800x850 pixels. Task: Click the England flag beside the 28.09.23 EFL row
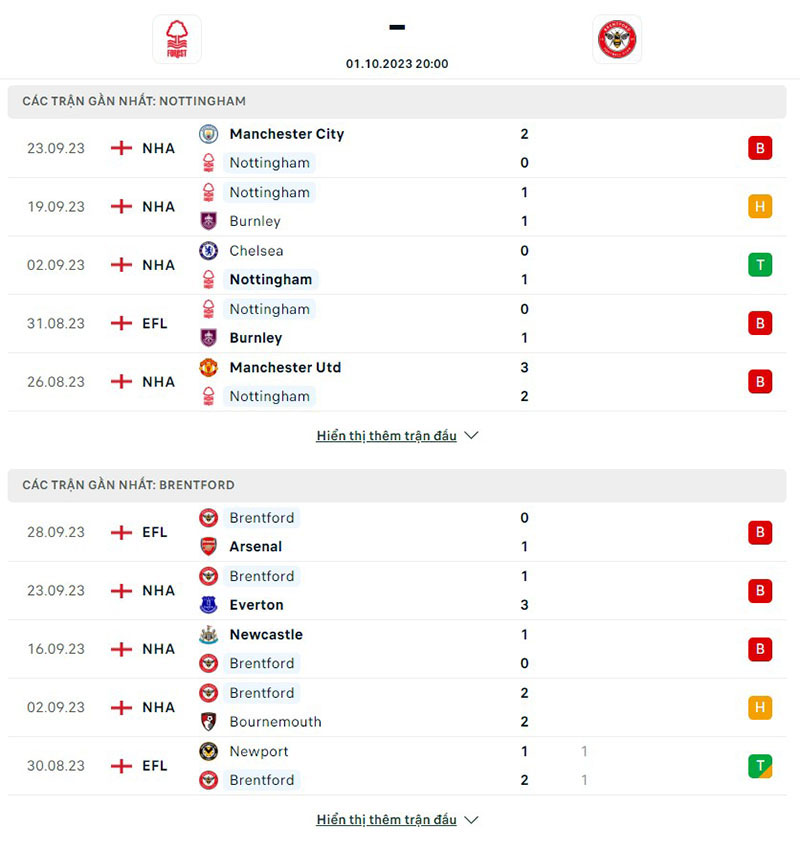pyautogui.click(x=120, y=532)
